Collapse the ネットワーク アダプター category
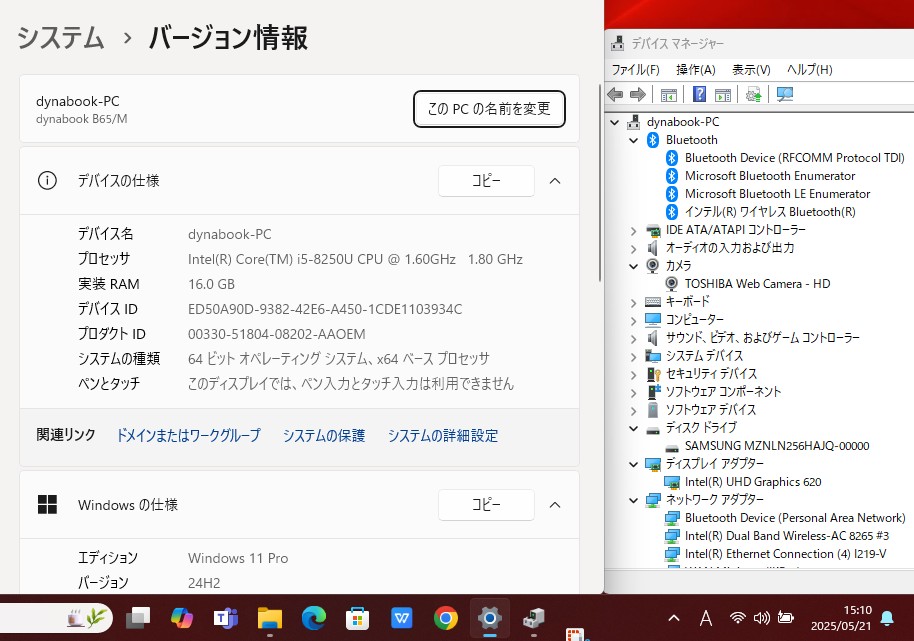This screenshot has height=641, width=914. point(634,500)
